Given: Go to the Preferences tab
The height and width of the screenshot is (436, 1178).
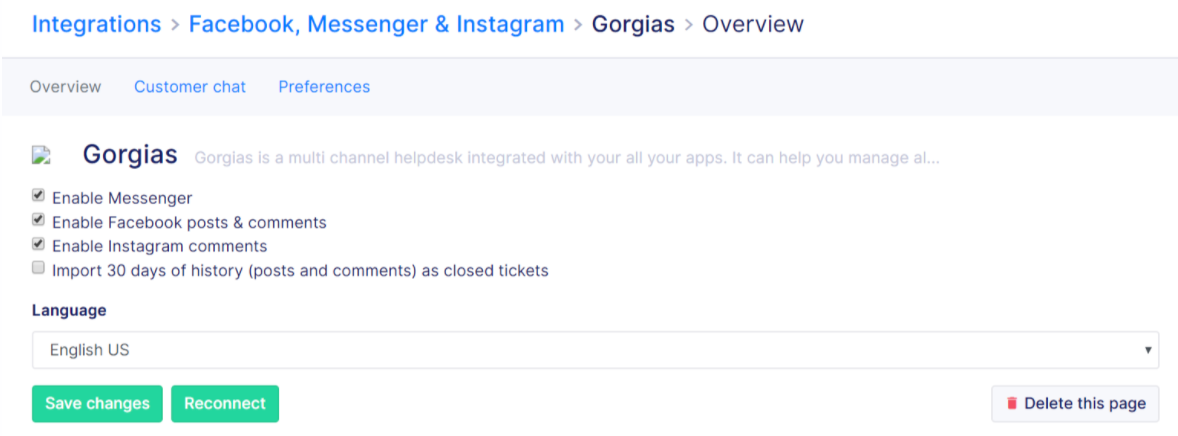Looking at the screenshot, I should point(324,87).
